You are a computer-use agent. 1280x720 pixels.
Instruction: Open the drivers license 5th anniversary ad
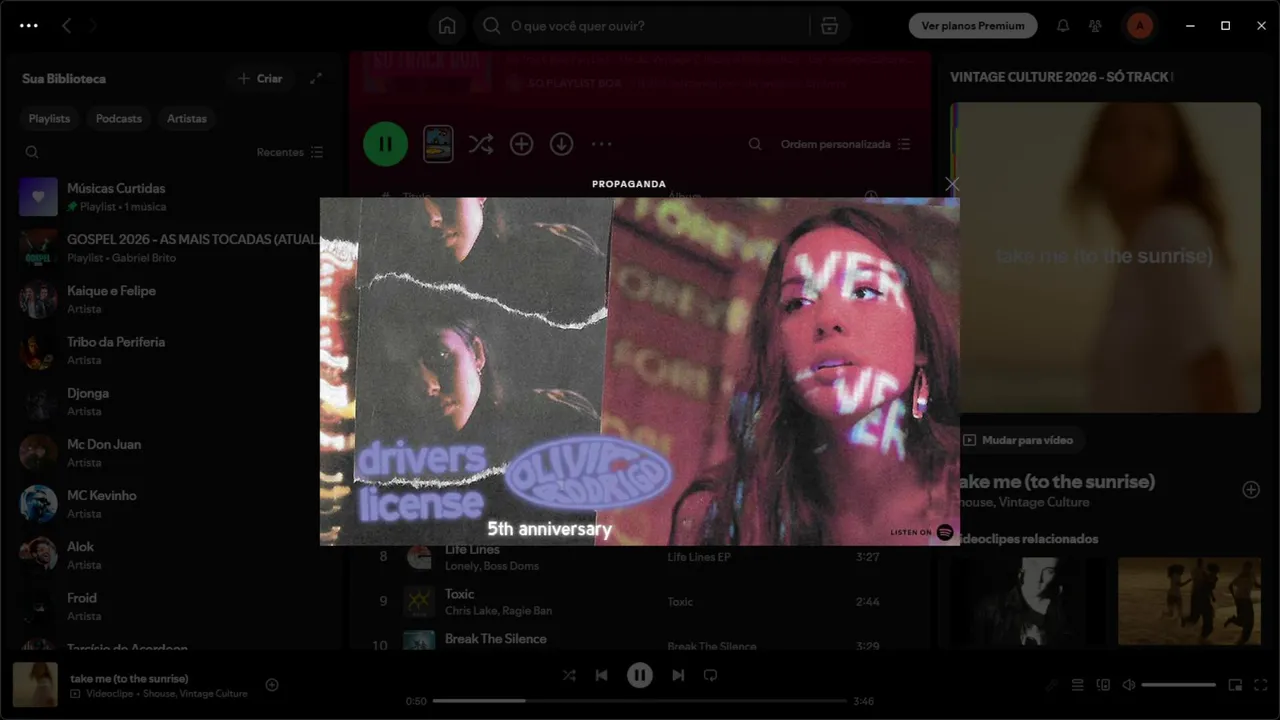point(640,371)
